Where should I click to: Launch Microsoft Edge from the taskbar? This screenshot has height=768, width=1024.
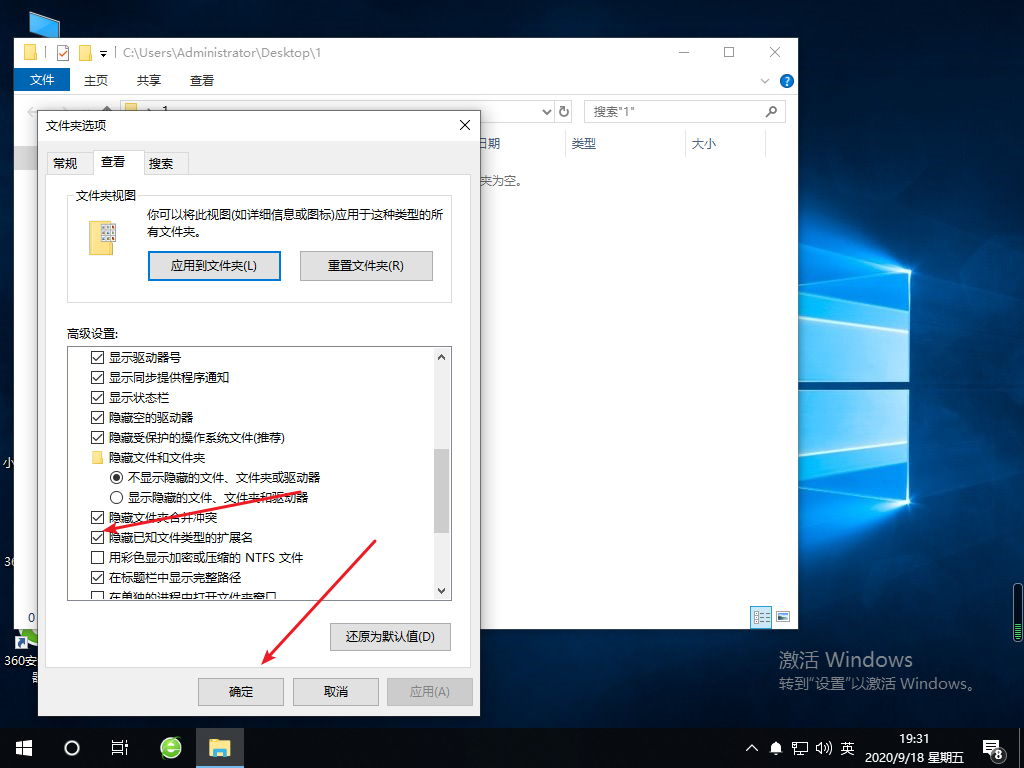tap(169, 747)
